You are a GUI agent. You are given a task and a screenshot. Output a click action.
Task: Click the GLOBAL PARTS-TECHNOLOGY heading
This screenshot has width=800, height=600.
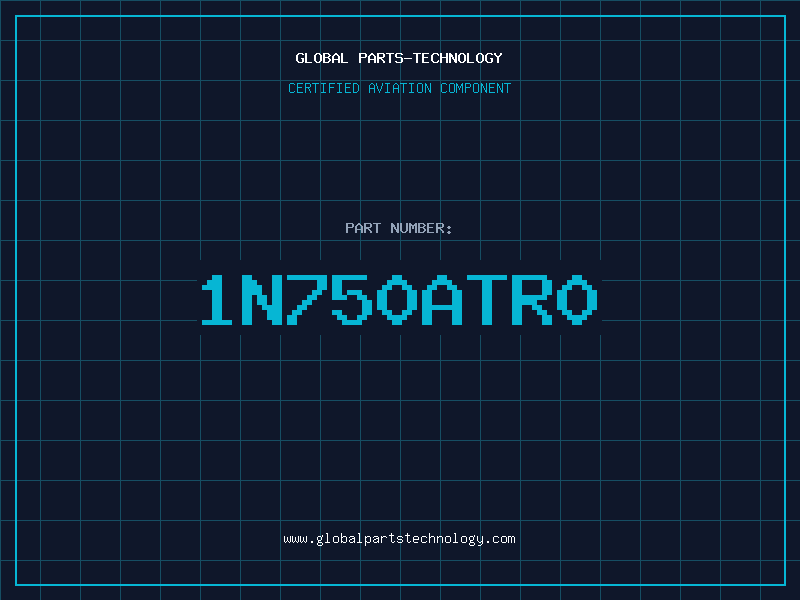399,58
